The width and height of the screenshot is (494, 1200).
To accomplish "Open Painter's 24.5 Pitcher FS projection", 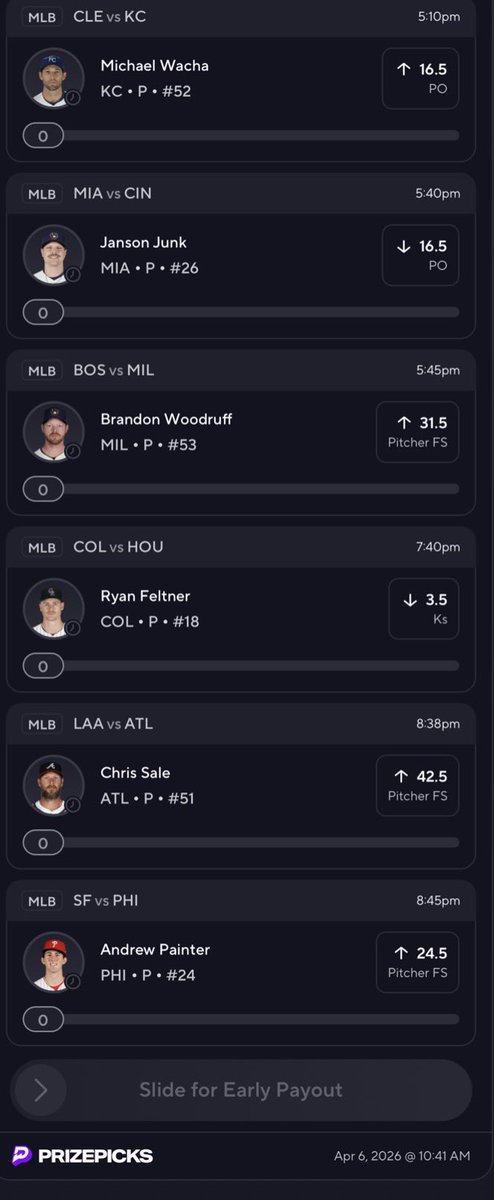I will click(418, 962).
